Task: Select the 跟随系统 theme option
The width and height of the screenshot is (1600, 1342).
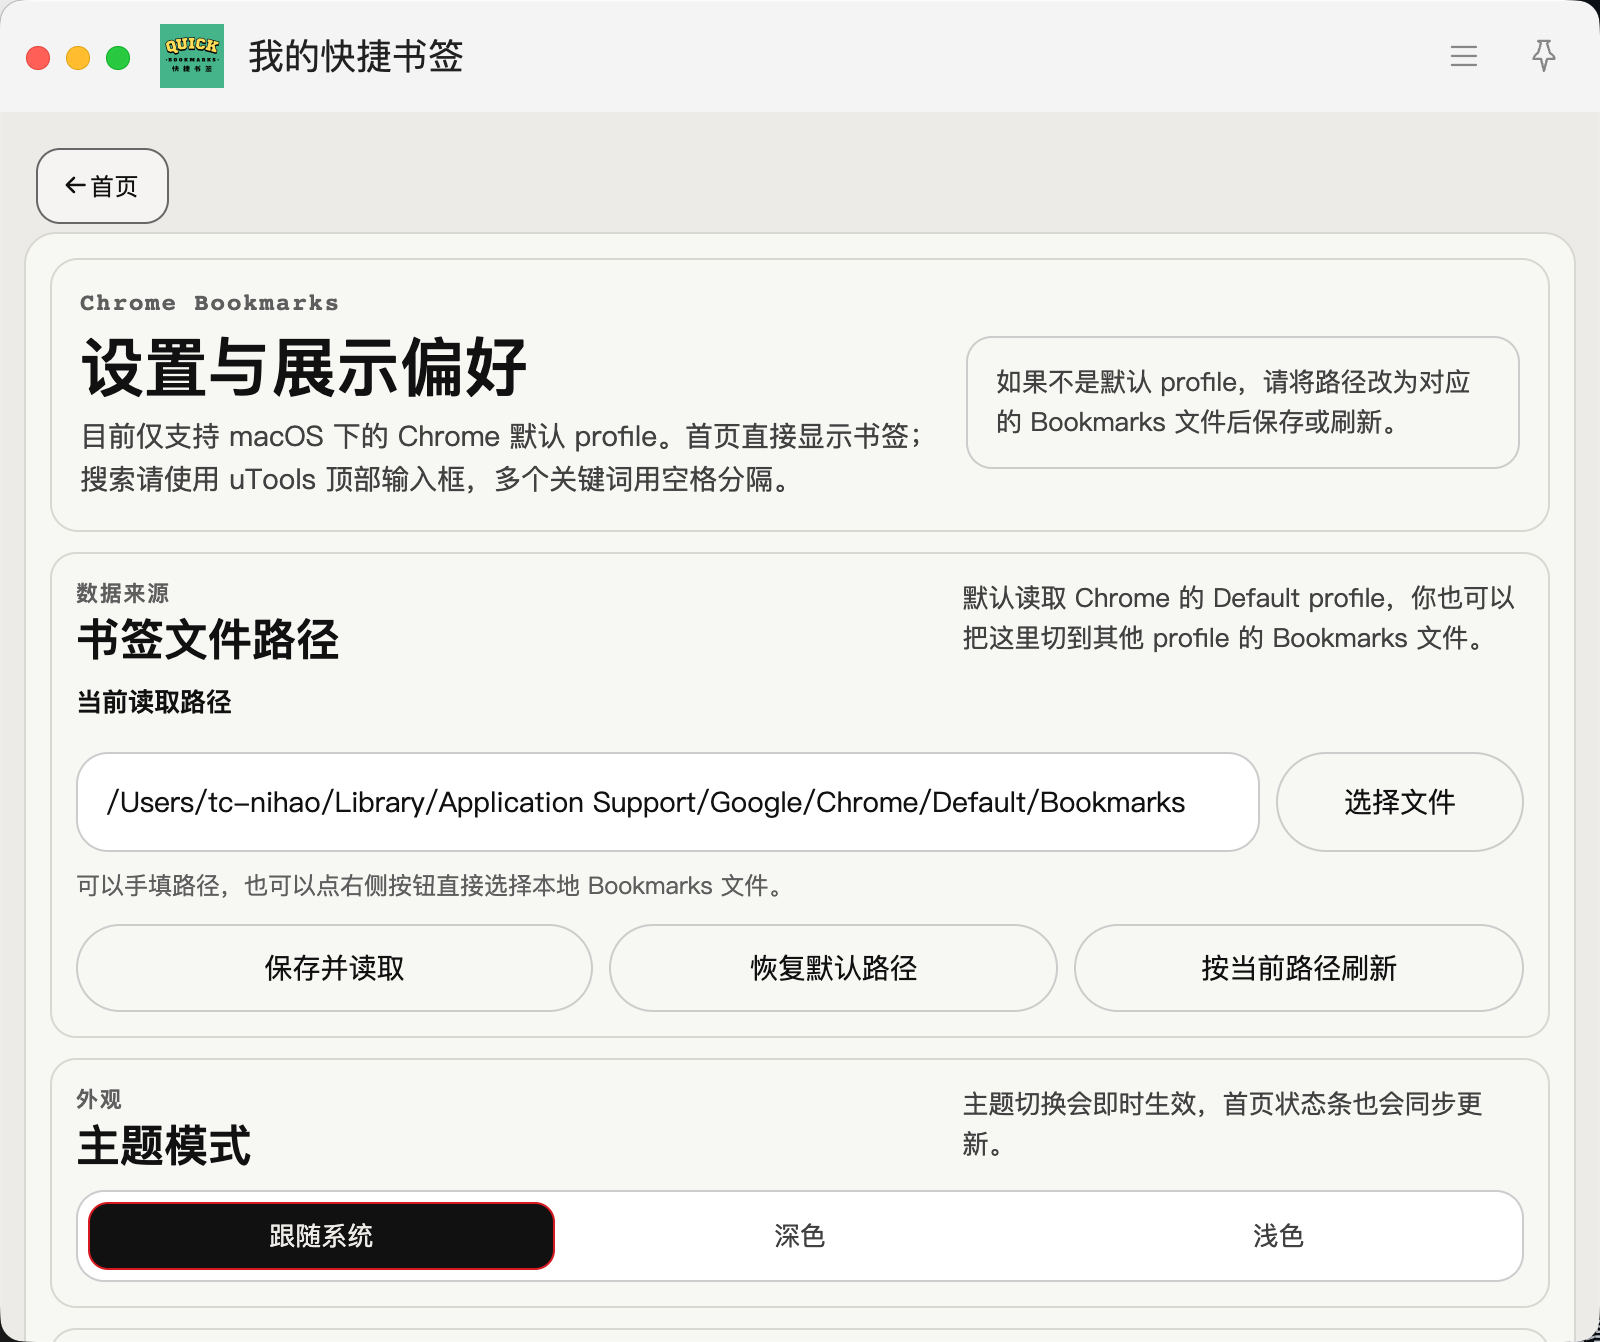Action: click(321, 1236)
